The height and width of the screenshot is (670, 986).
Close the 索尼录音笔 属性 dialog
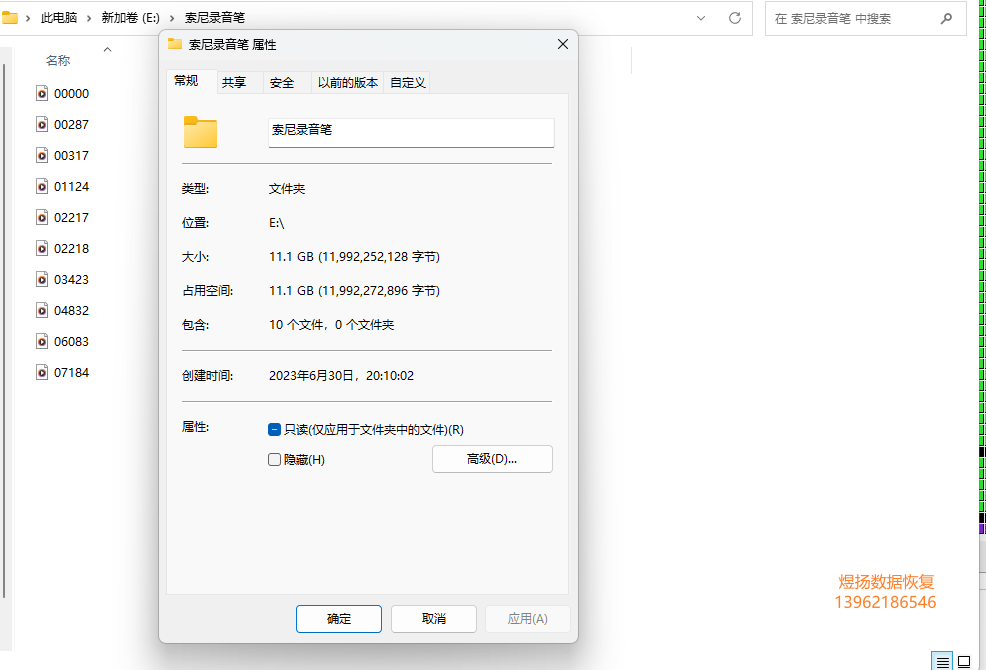pos(563,44)
